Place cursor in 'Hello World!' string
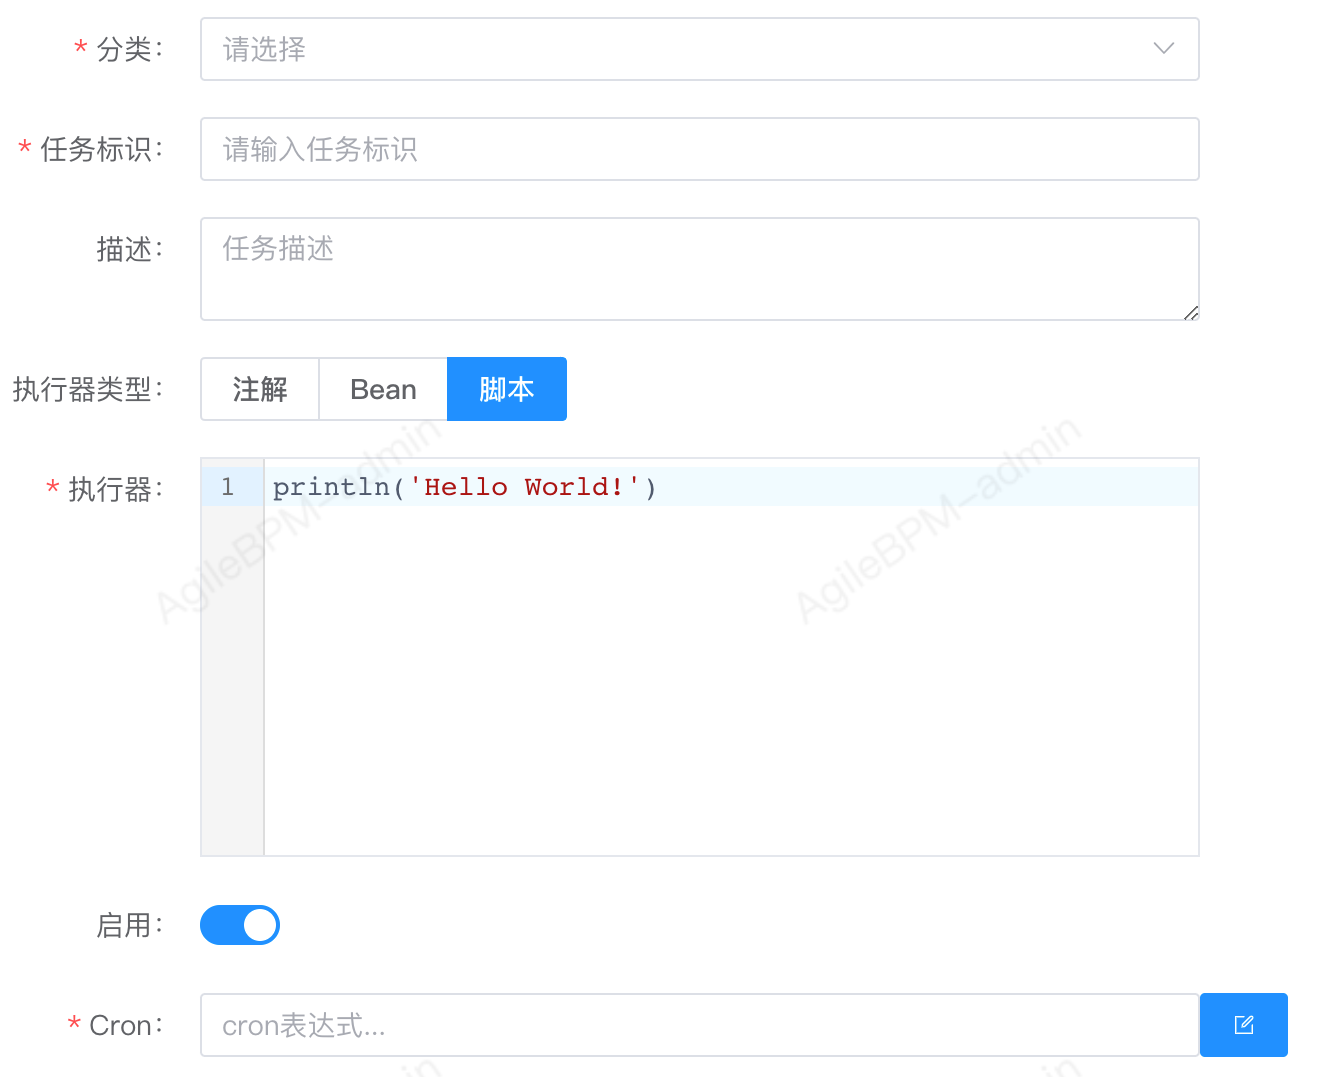1317x1077 pixels. click(525, 487)
